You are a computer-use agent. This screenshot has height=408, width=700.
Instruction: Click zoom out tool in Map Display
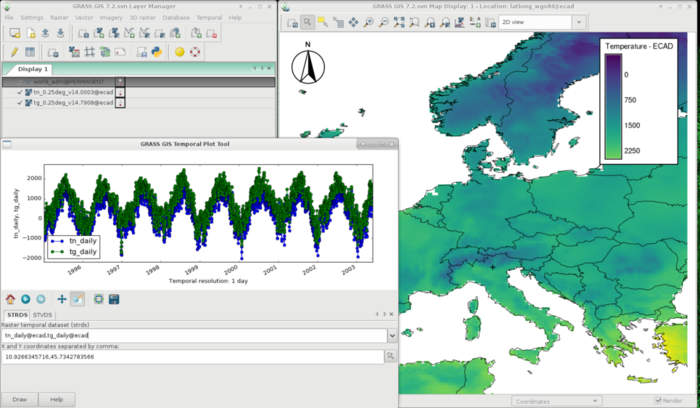coord(383,22)
